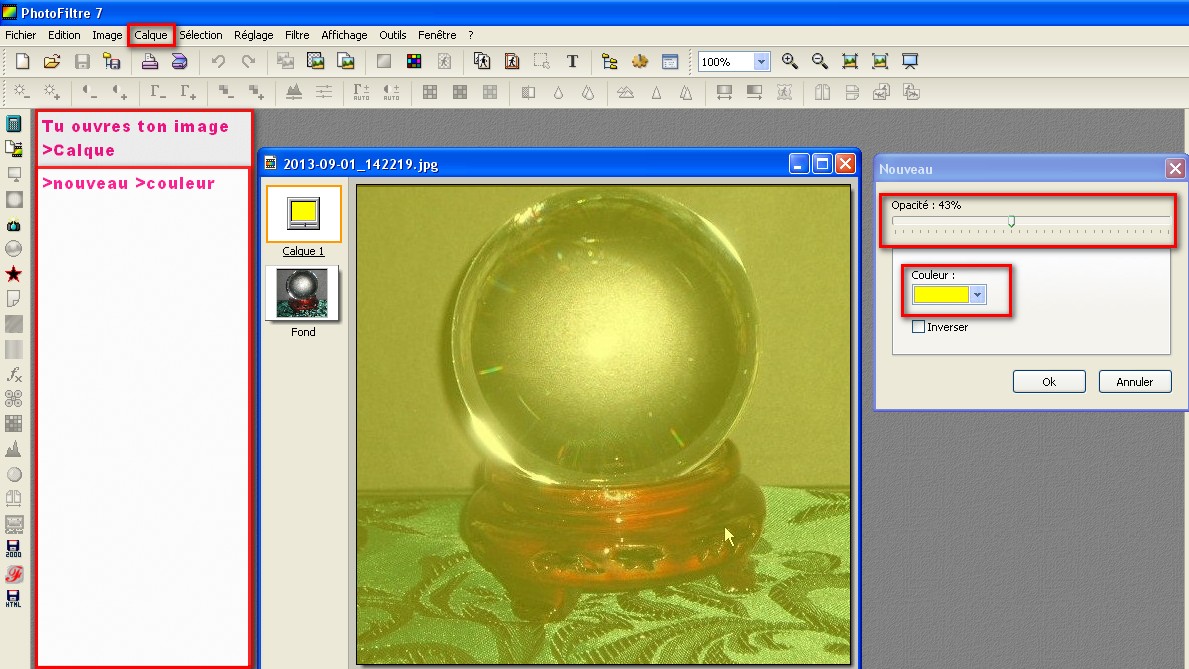Open the Filtre menu

(x=297, y=35)
